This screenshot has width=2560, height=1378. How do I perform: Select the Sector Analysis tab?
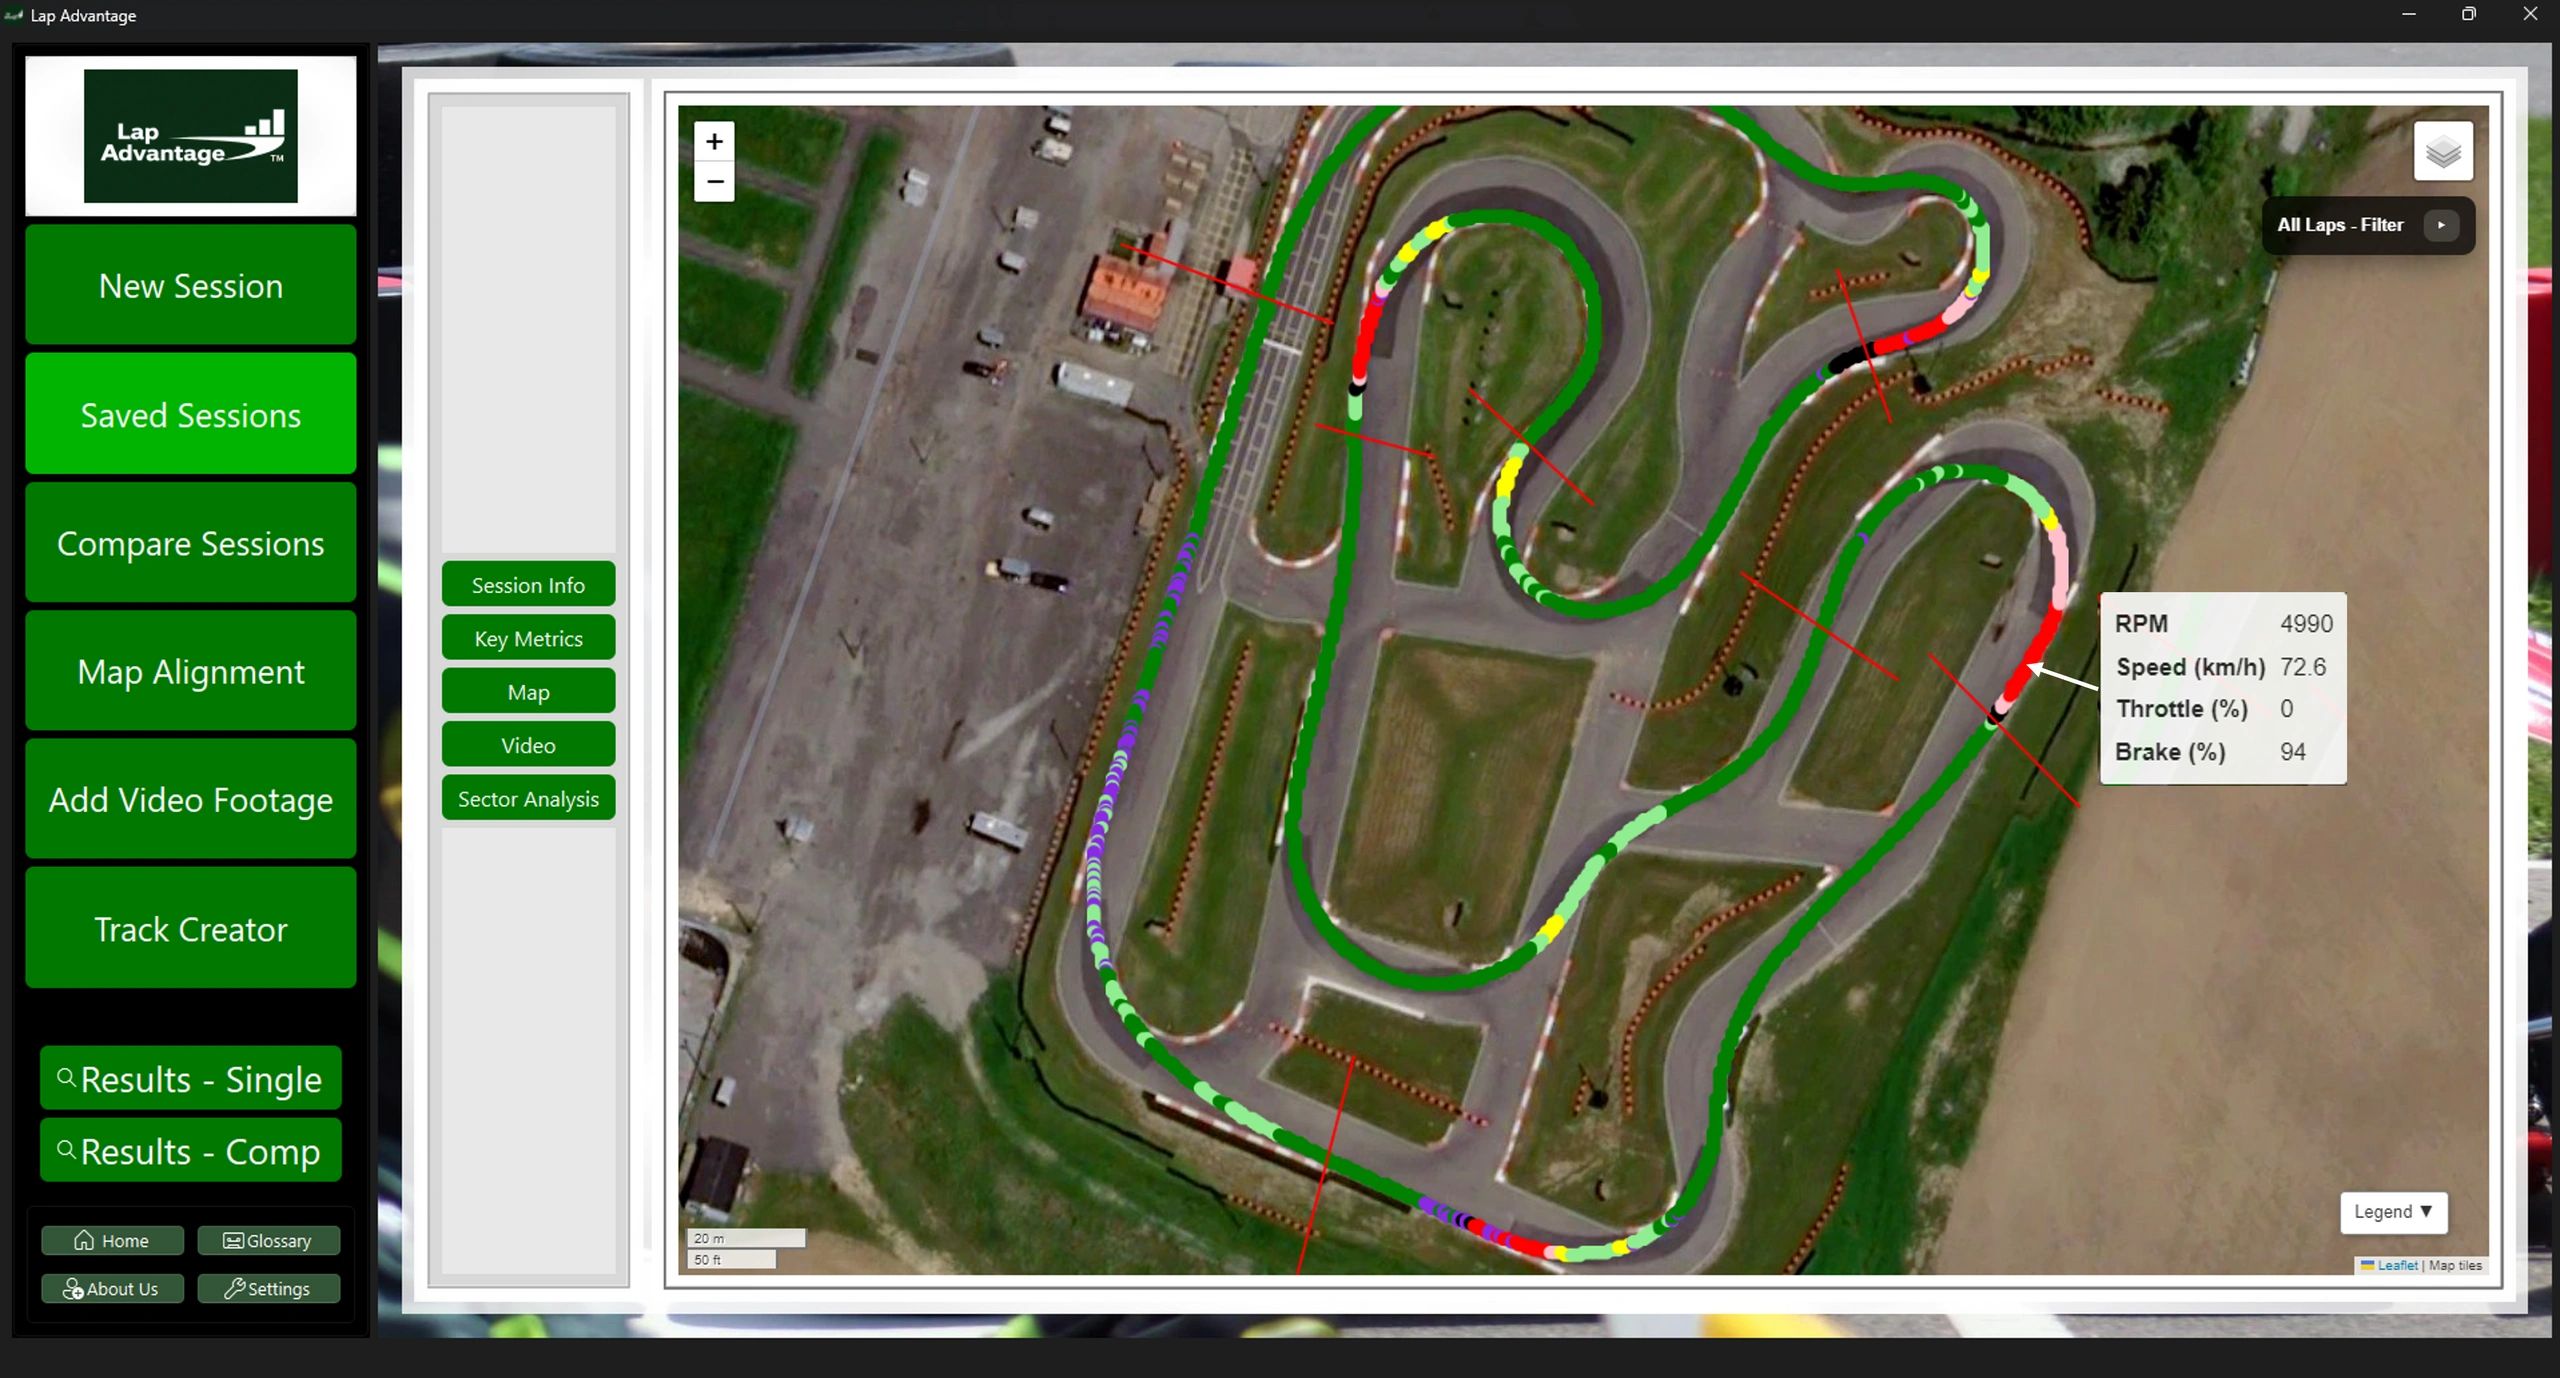(x=528, y=798)
